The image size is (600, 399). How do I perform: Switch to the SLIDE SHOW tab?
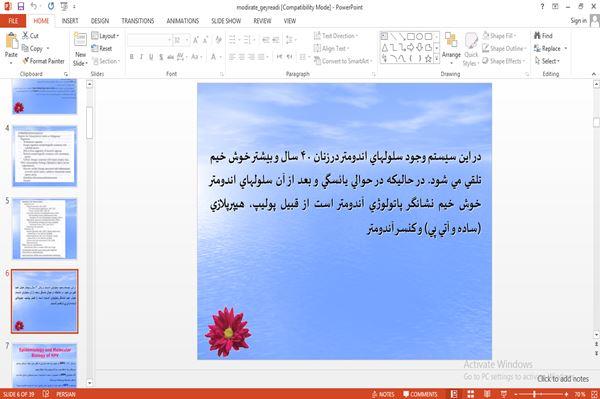[226, 21]
